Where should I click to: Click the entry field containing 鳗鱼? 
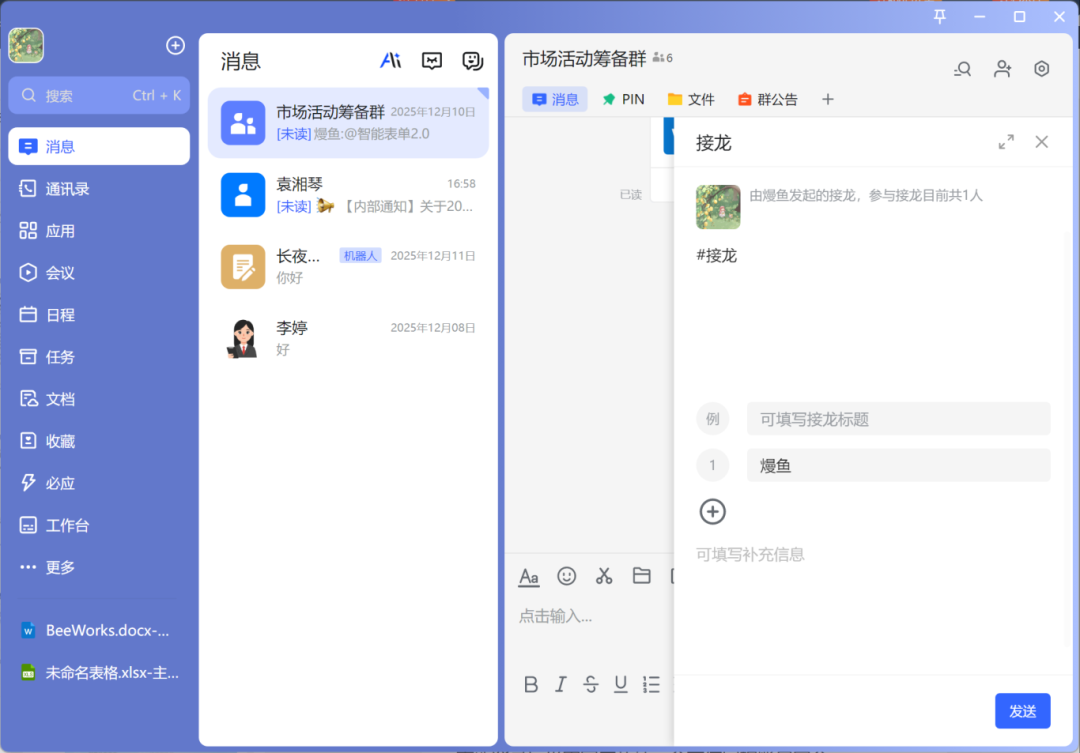898,466
